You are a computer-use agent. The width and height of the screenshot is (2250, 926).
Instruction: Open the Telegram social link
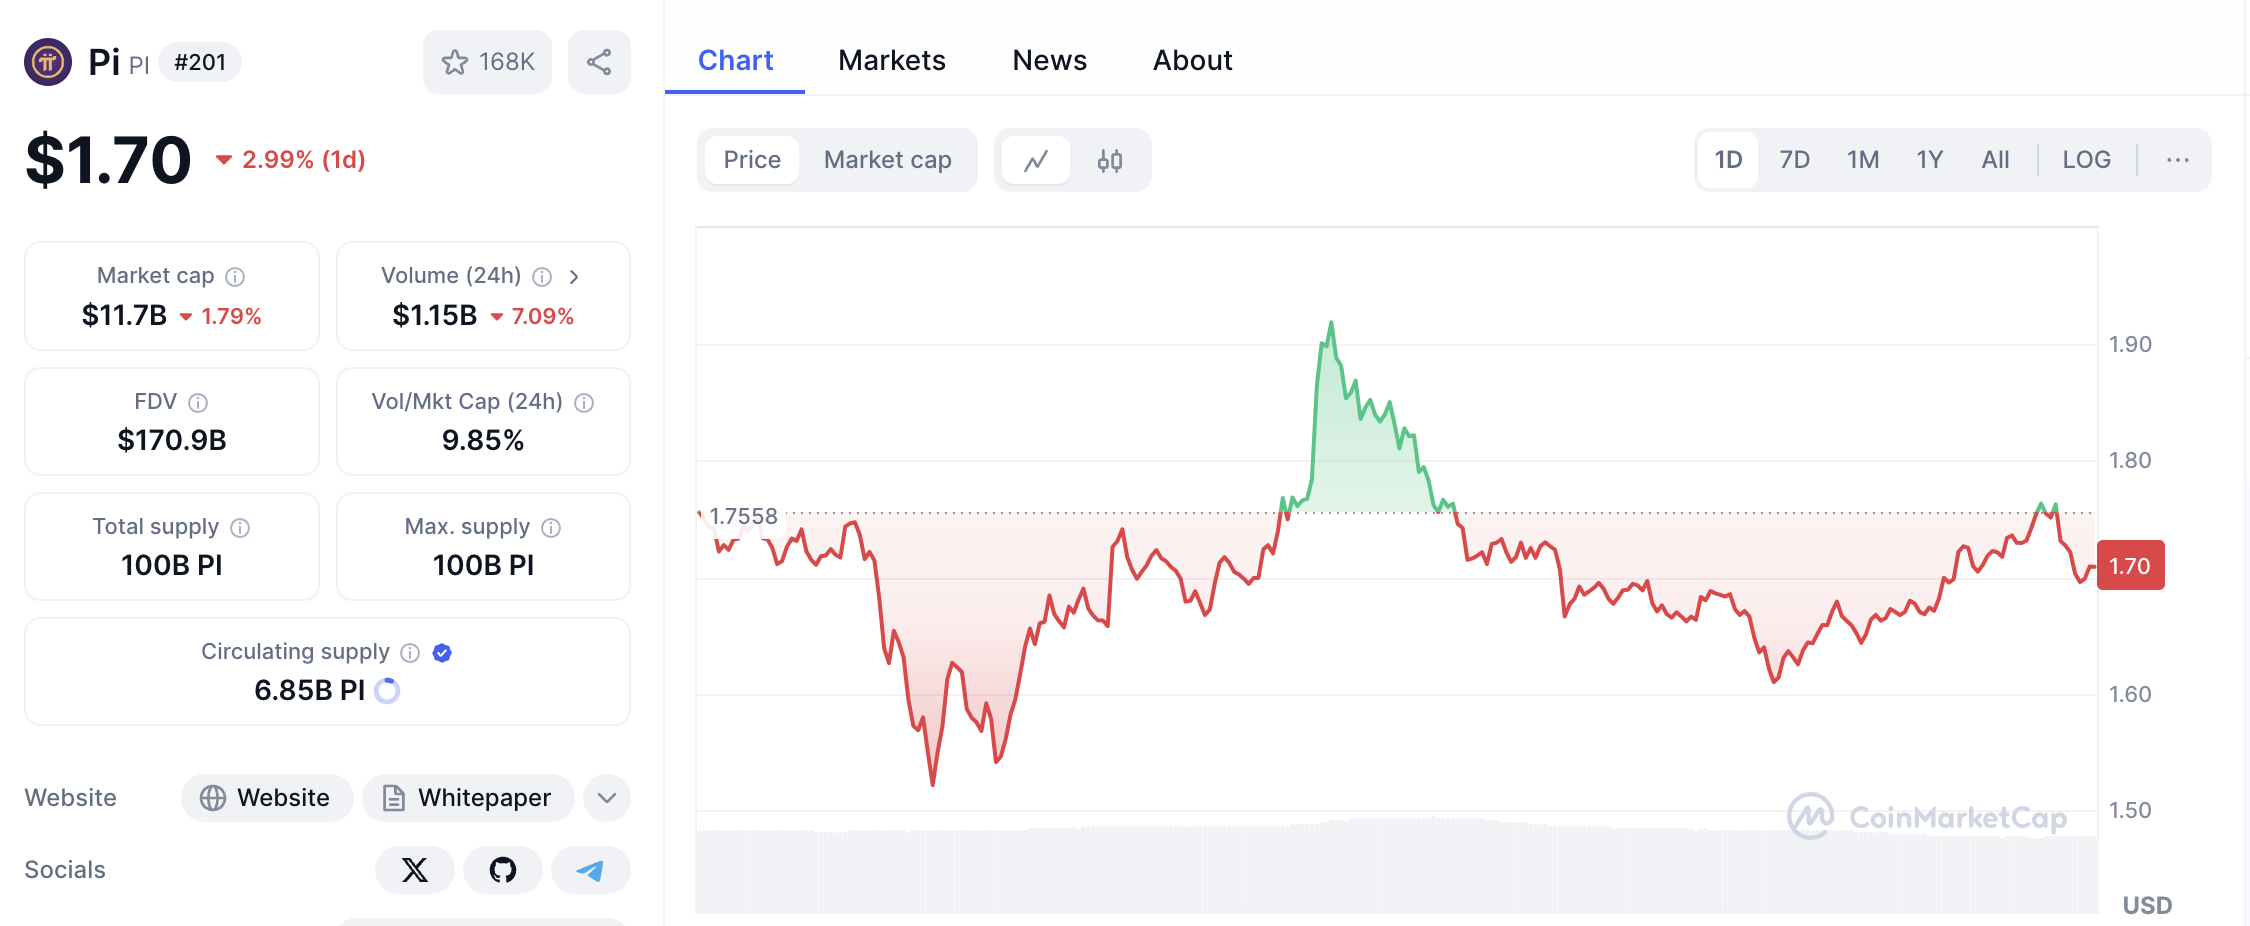coord(590,870)
